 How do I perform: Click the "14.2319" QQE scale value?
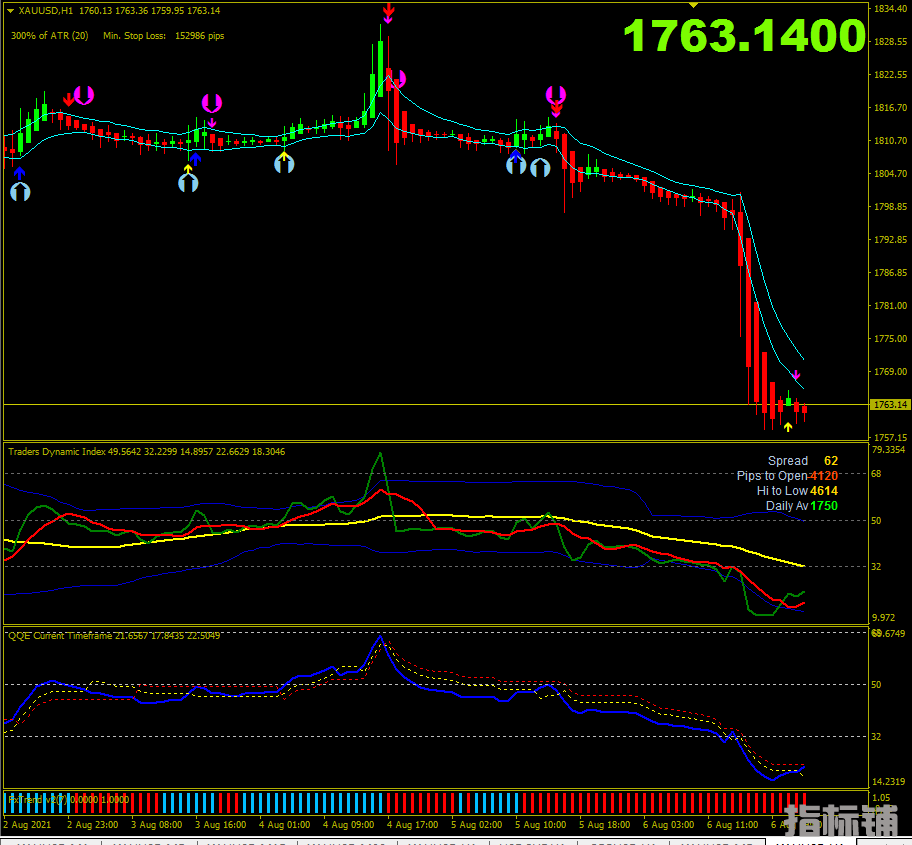(x=888, y=782)
